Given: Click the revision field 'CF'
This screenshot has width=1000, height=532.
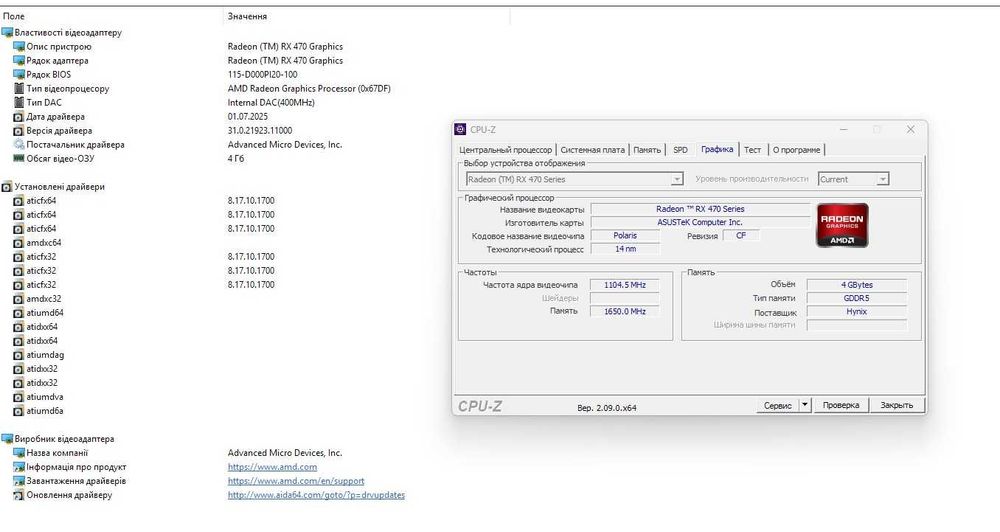Looking at the screenshot, I should pyautogui.click(x=740, y=235).
